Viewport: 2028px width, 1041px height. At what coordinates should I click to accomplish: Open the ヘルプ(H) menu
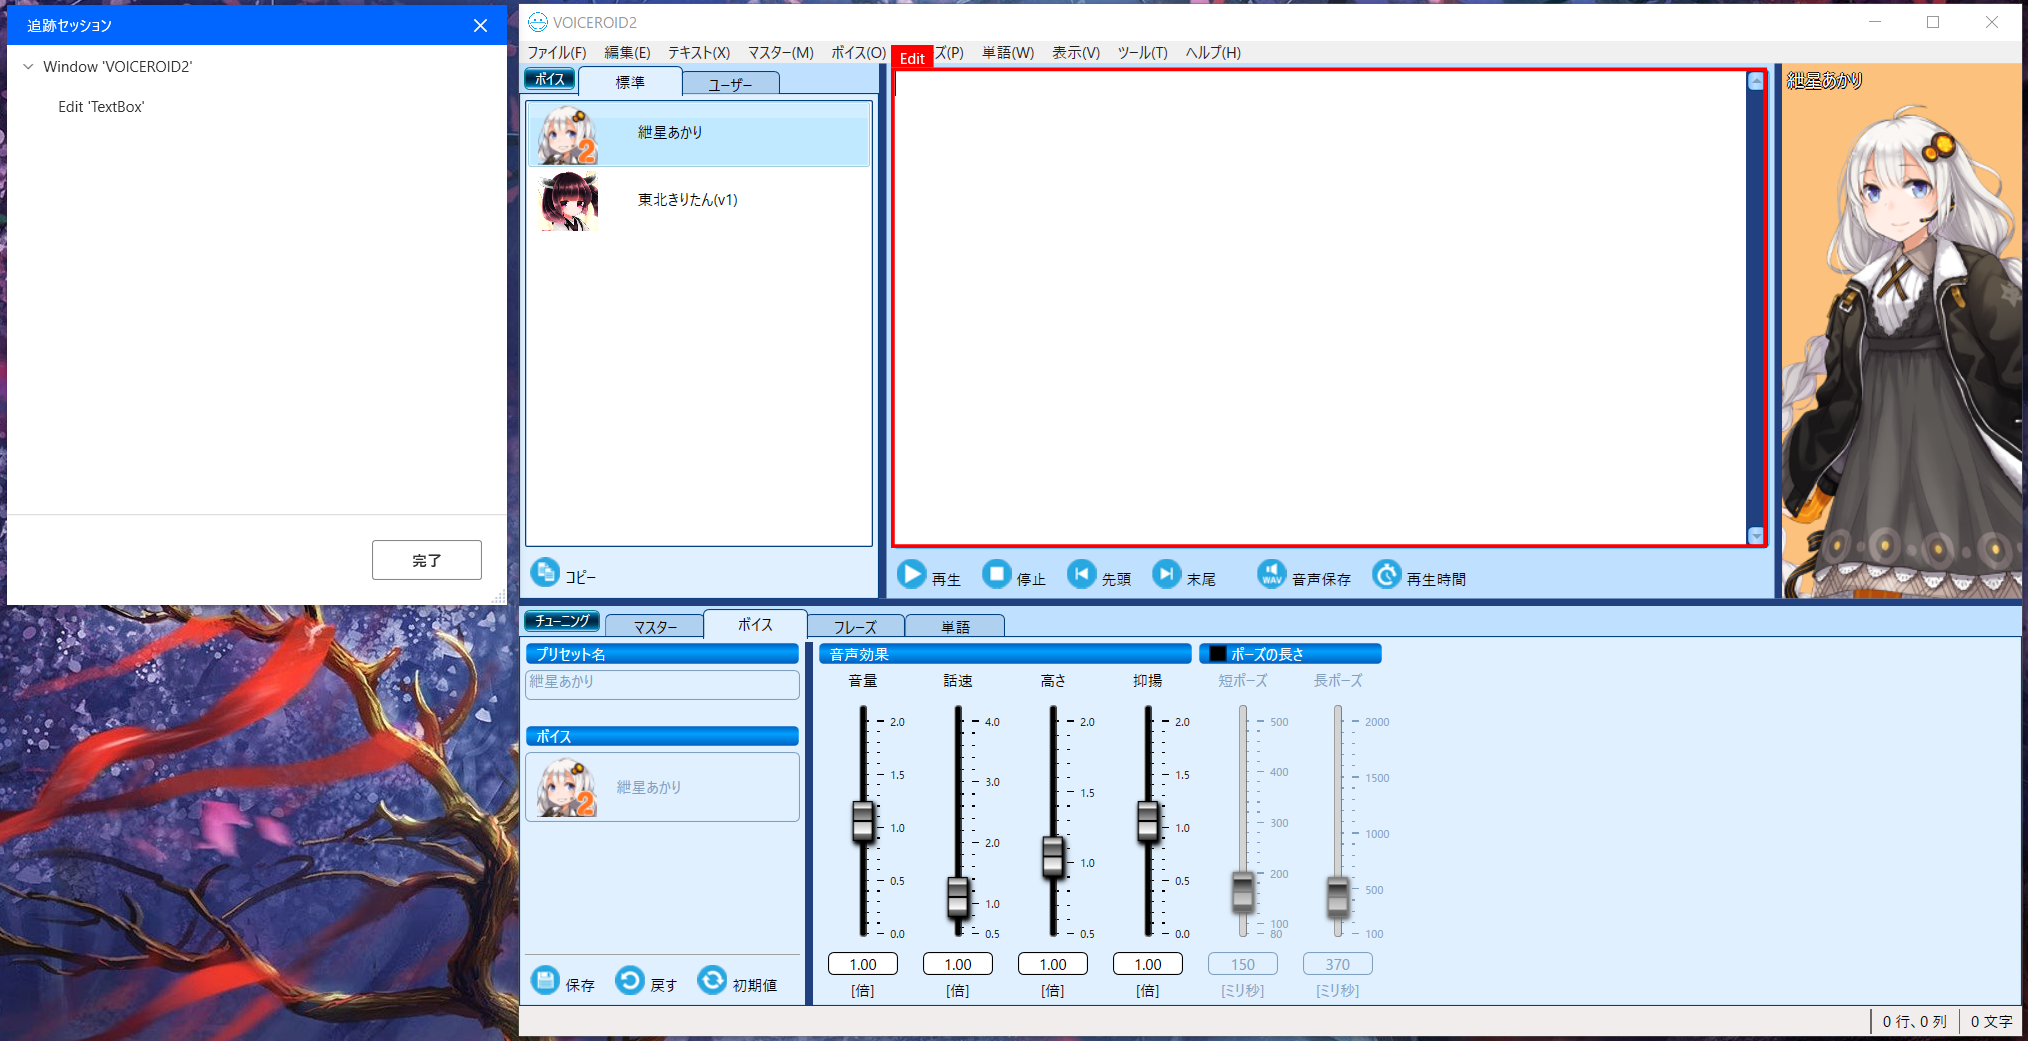pos(1213,53)
